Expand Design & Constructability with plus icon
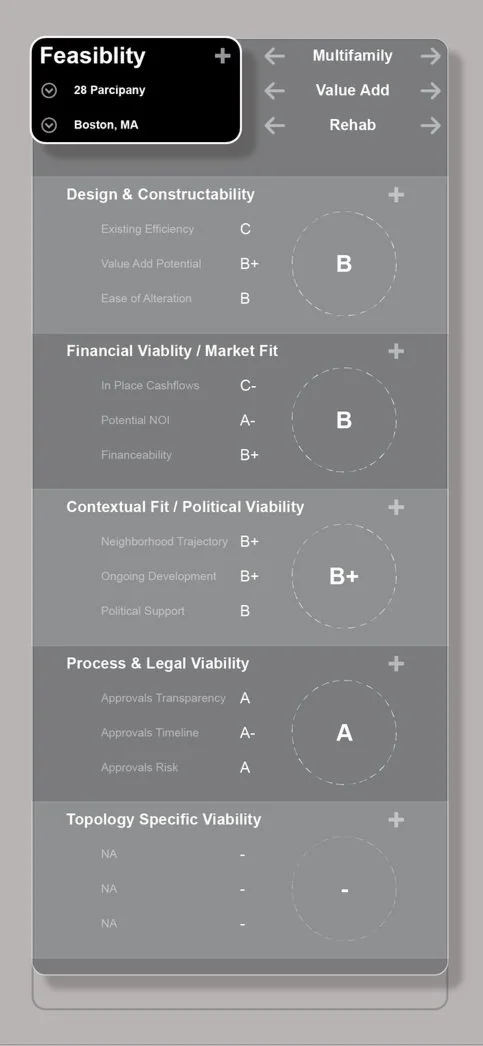Screen dimensions: 483x1046 pyautogui.click(x=396, y=195)
